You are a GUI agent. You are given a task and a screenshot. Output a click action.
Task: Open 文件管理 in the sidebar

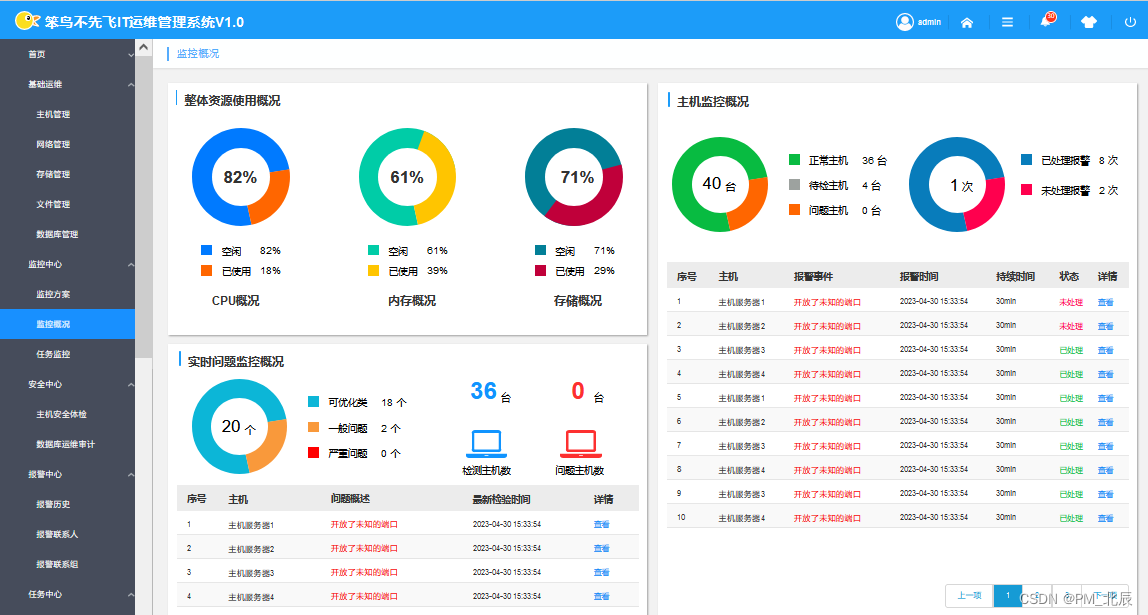[x=53, y=204]
